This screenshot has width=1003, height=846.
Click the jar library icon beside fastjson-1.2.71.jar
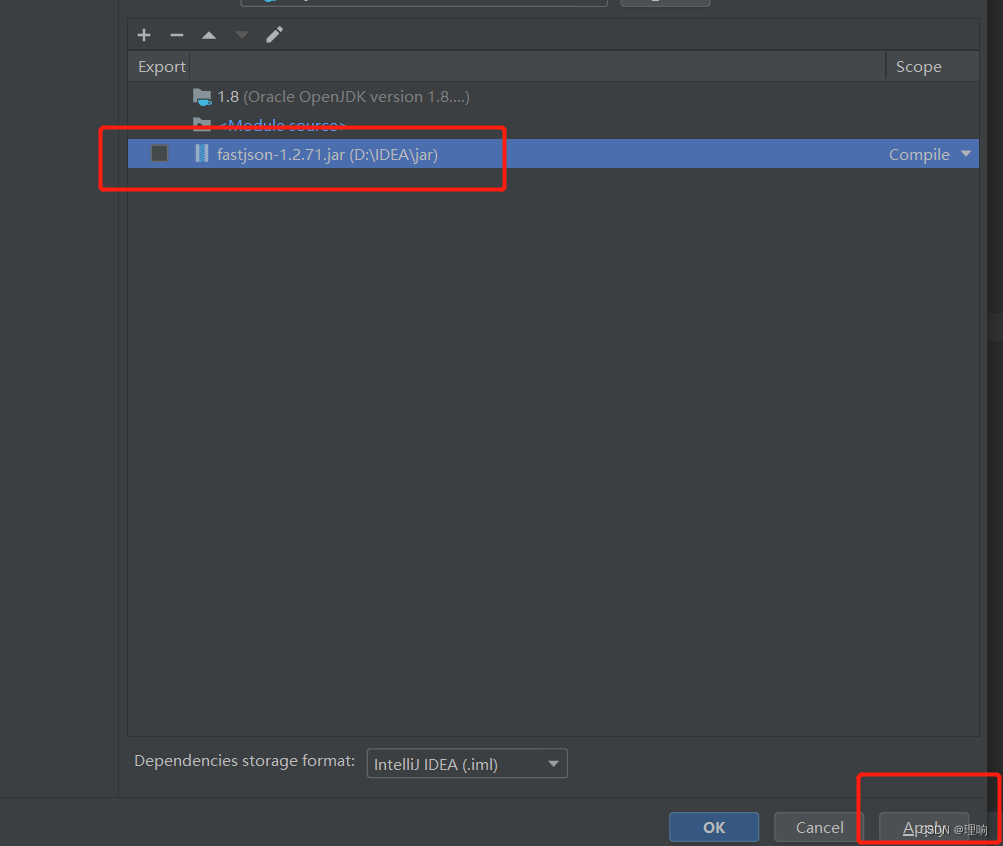click(x=201, y=154)
